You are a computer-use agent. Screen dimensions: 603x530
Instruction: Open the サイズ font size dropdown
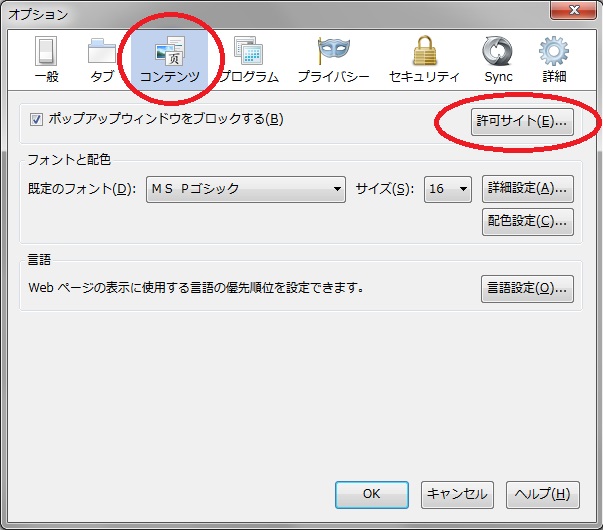click(x=447, y=189)
